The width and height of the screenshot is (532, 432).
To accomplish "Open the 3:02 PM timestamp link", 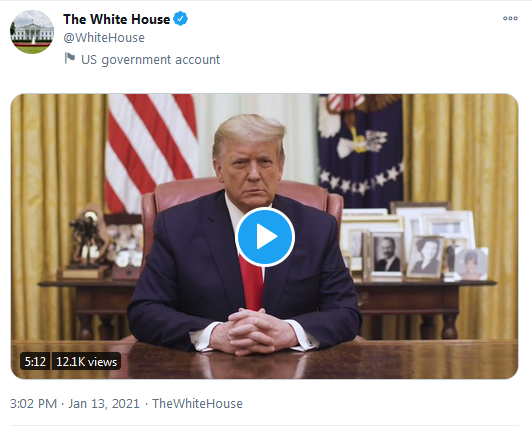I will [33, 403].
